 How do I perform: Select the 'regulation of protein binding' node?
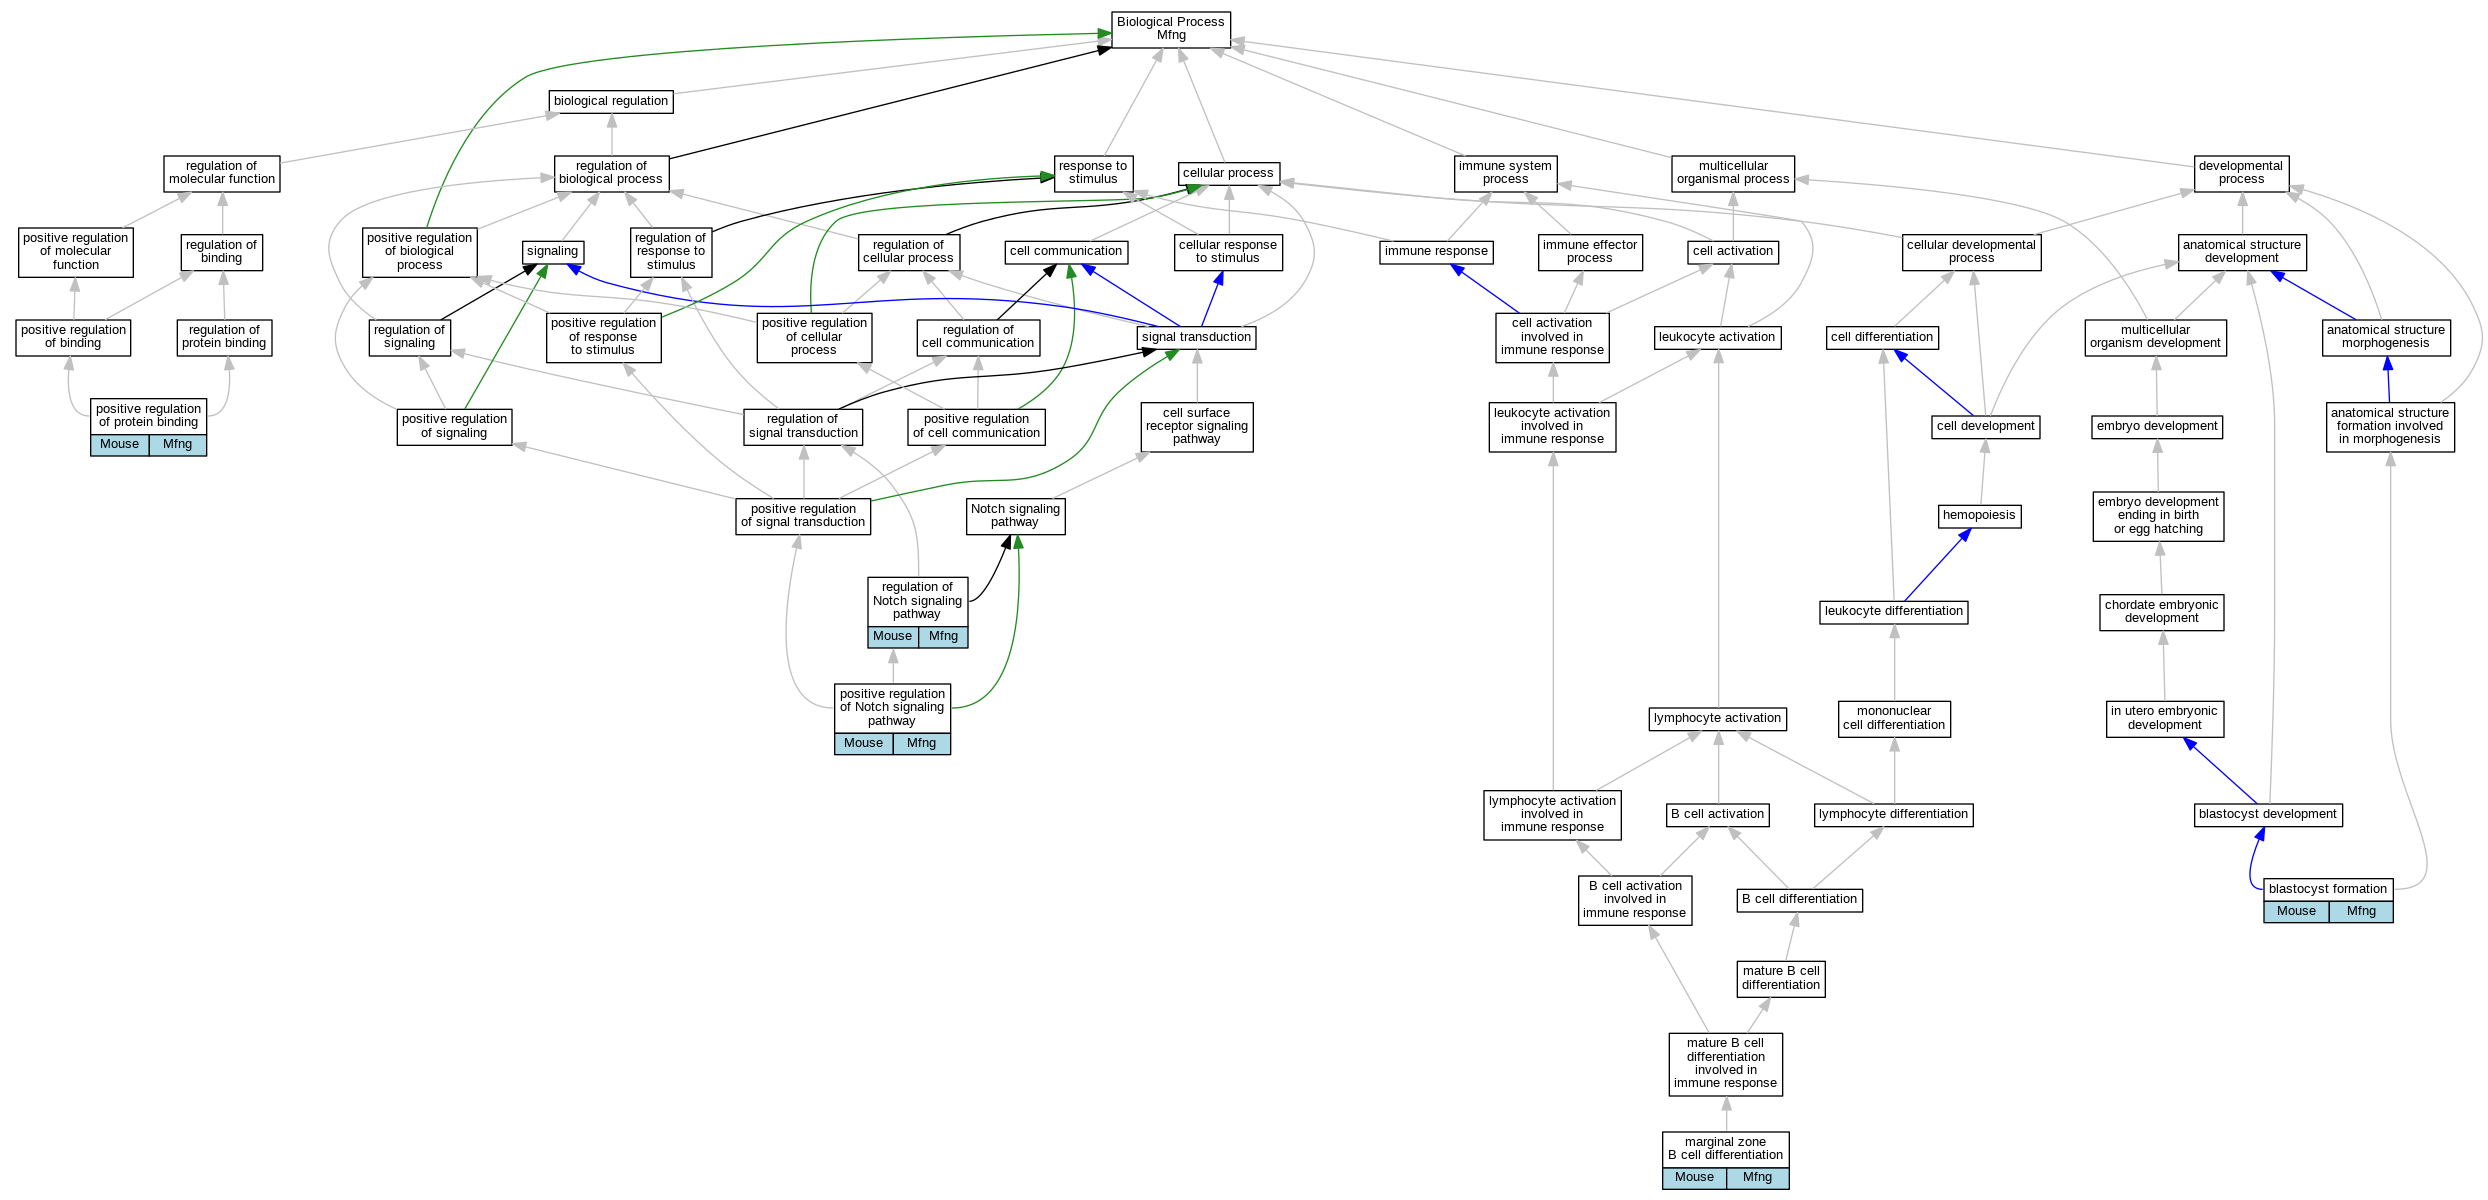click(x=224, y=337)
